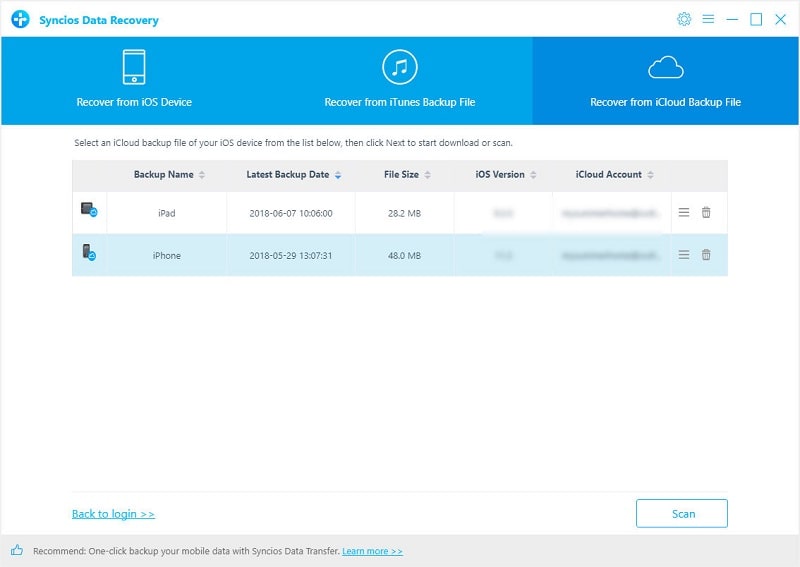The width and height of the screenshot is (800, 567).
Task: Select the iPhone backup name cell
Action: point(167,255)
